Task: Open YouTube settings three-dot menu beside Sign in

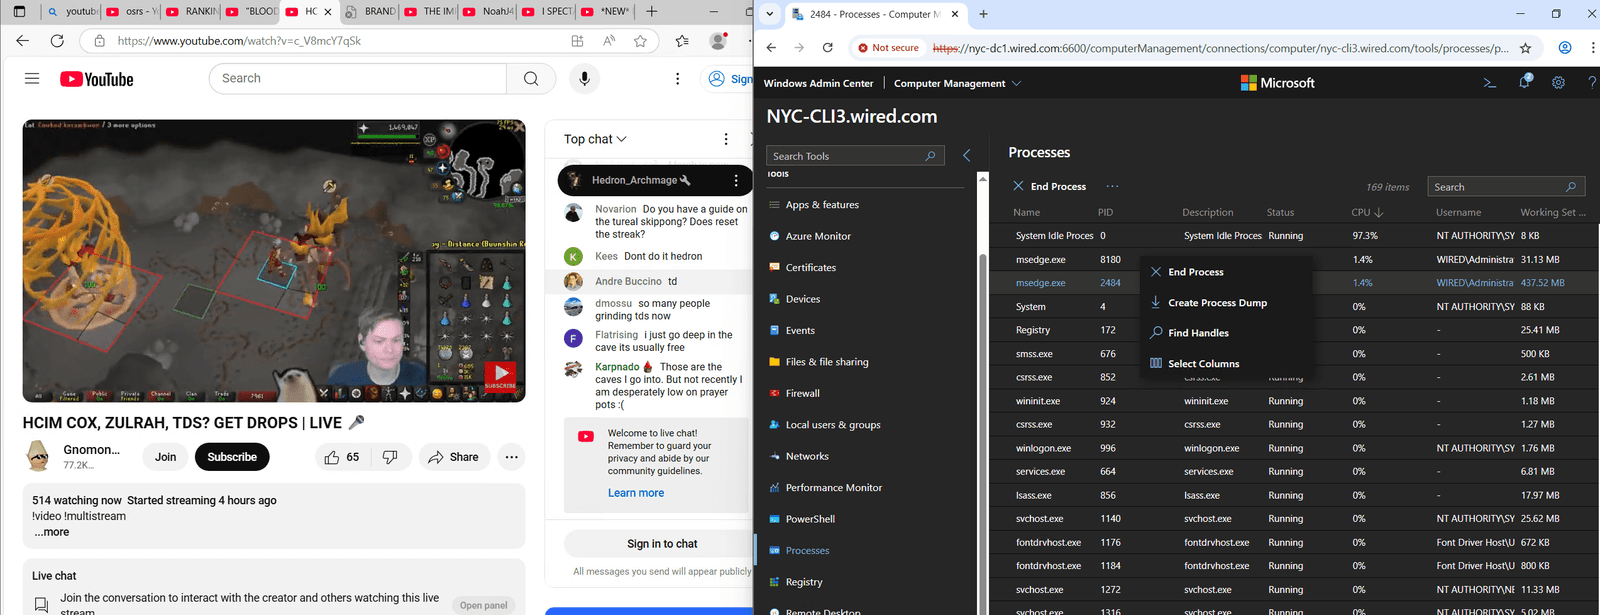Action: (x=677, y=79)
